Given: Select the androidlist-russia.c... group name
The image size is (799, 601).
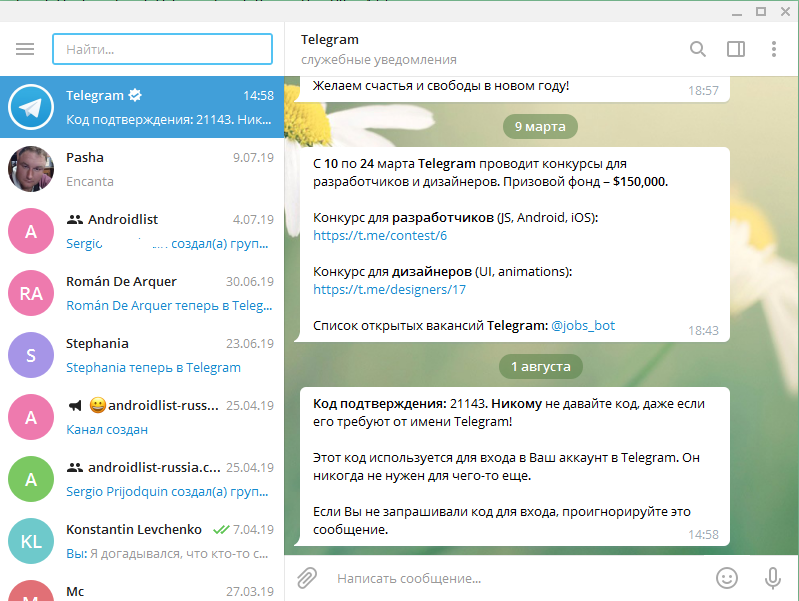Looking at the screenshot, I should click(x=154, y=467).
